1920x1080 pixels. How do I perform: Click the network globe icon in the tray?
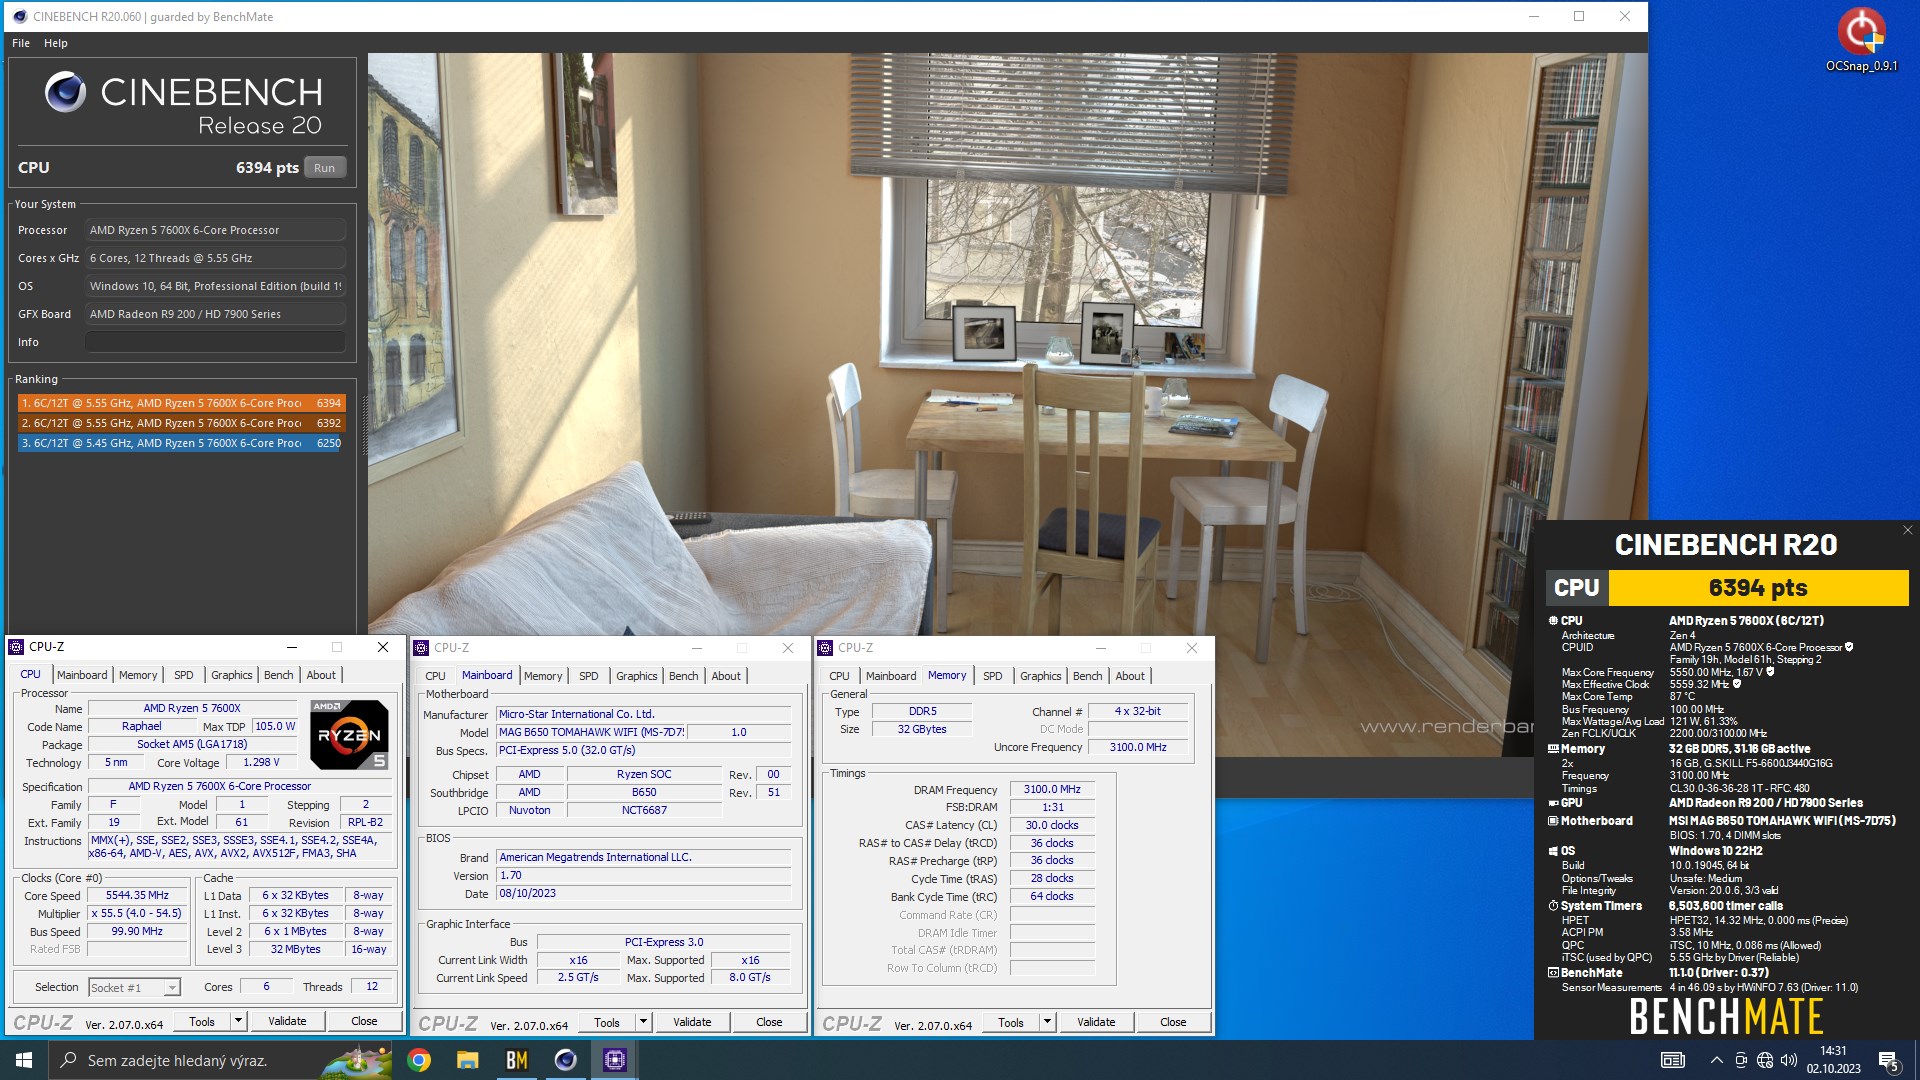(1765, 1060)
